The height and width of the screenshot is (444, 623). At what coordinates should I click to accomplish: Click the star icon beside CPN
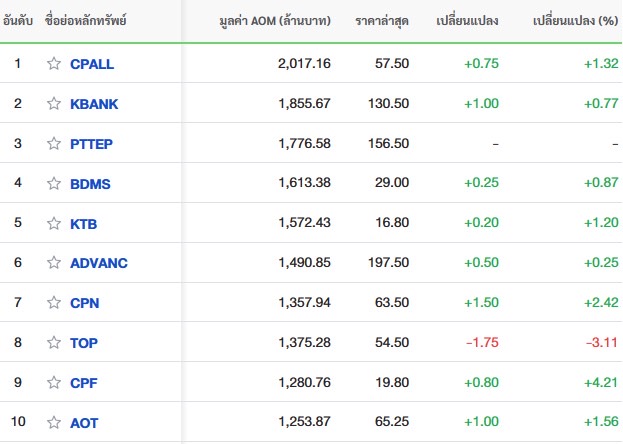(54, 303)
